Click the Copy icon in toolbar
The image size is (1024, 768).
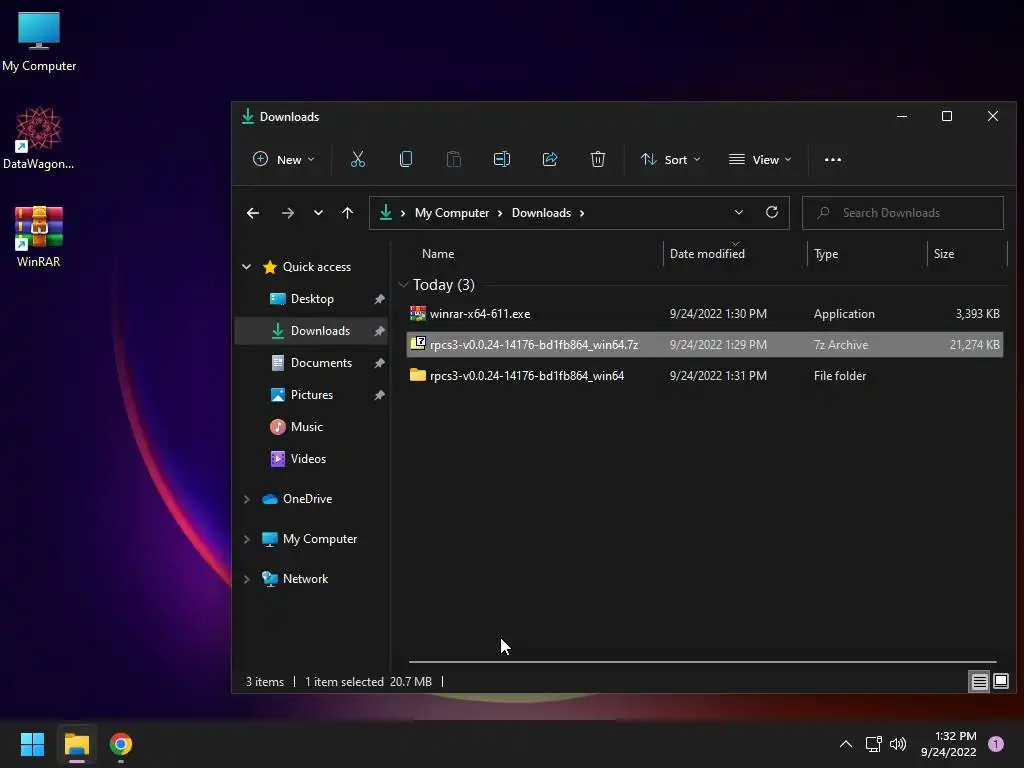[x=406, y=159]
